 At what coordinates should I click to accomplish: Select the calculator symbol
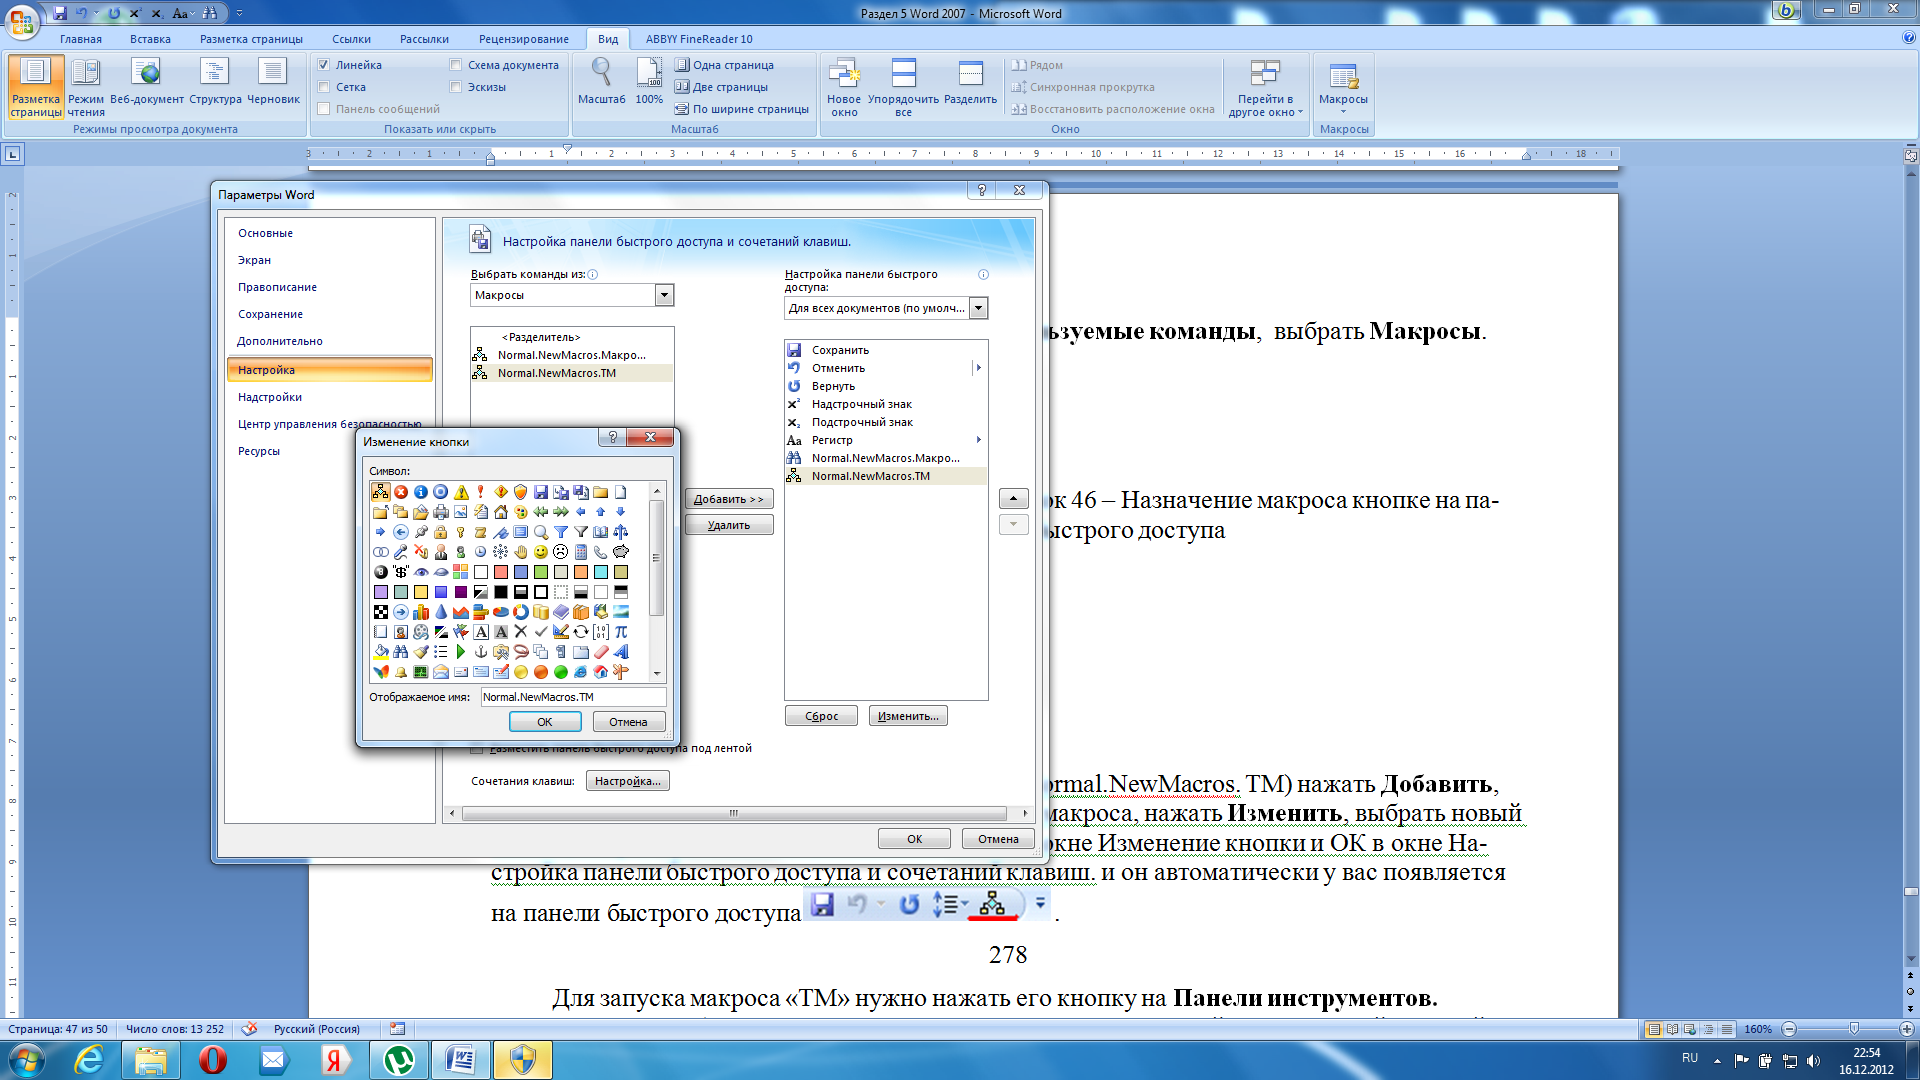[581, 552]
